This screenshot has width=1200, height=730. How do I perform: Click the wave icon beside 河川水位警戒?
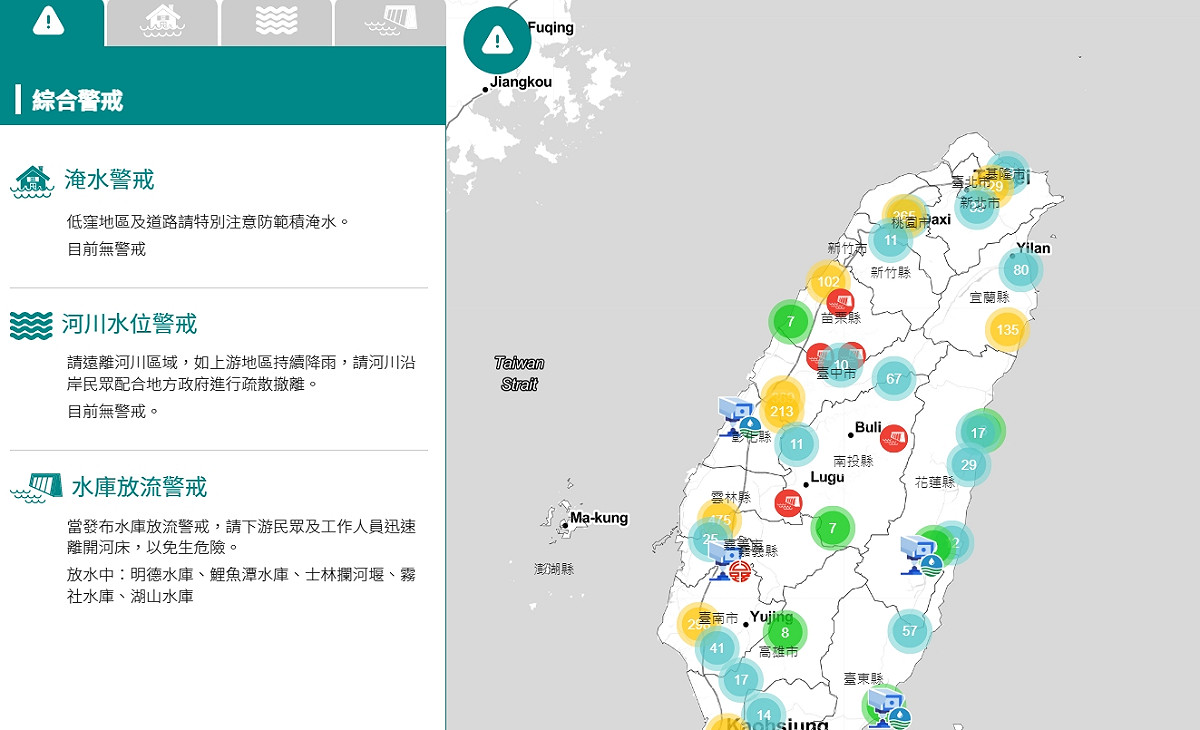coord(31,325)
